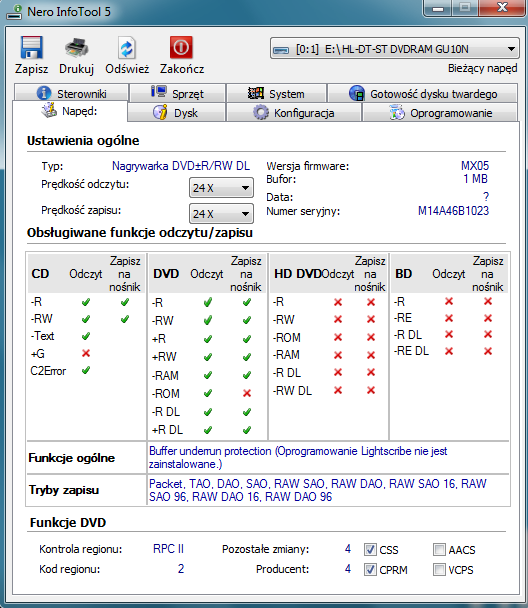Switch to the System tab
The image size is (528, 608).
pyautogui.click(x=276, y=93)
